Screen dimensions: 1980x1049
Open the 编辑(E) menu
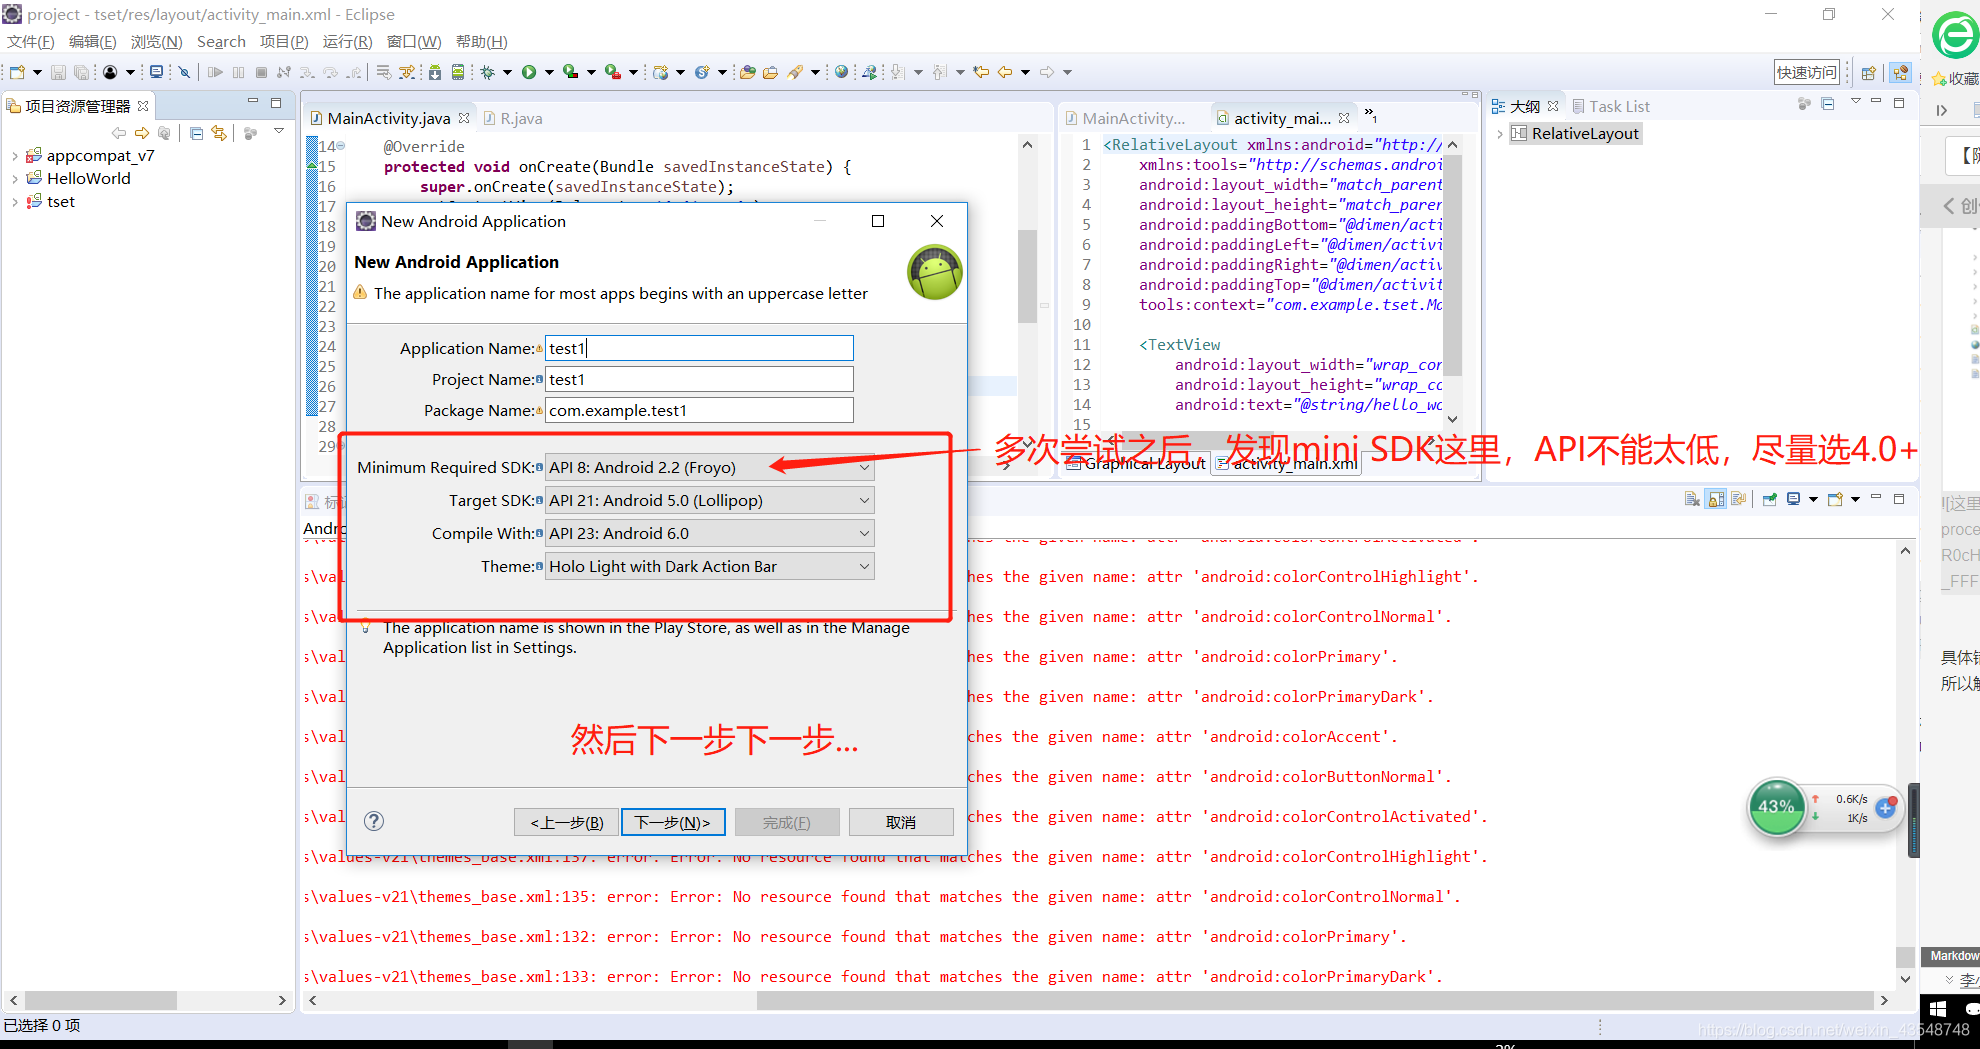click(92, 41)
